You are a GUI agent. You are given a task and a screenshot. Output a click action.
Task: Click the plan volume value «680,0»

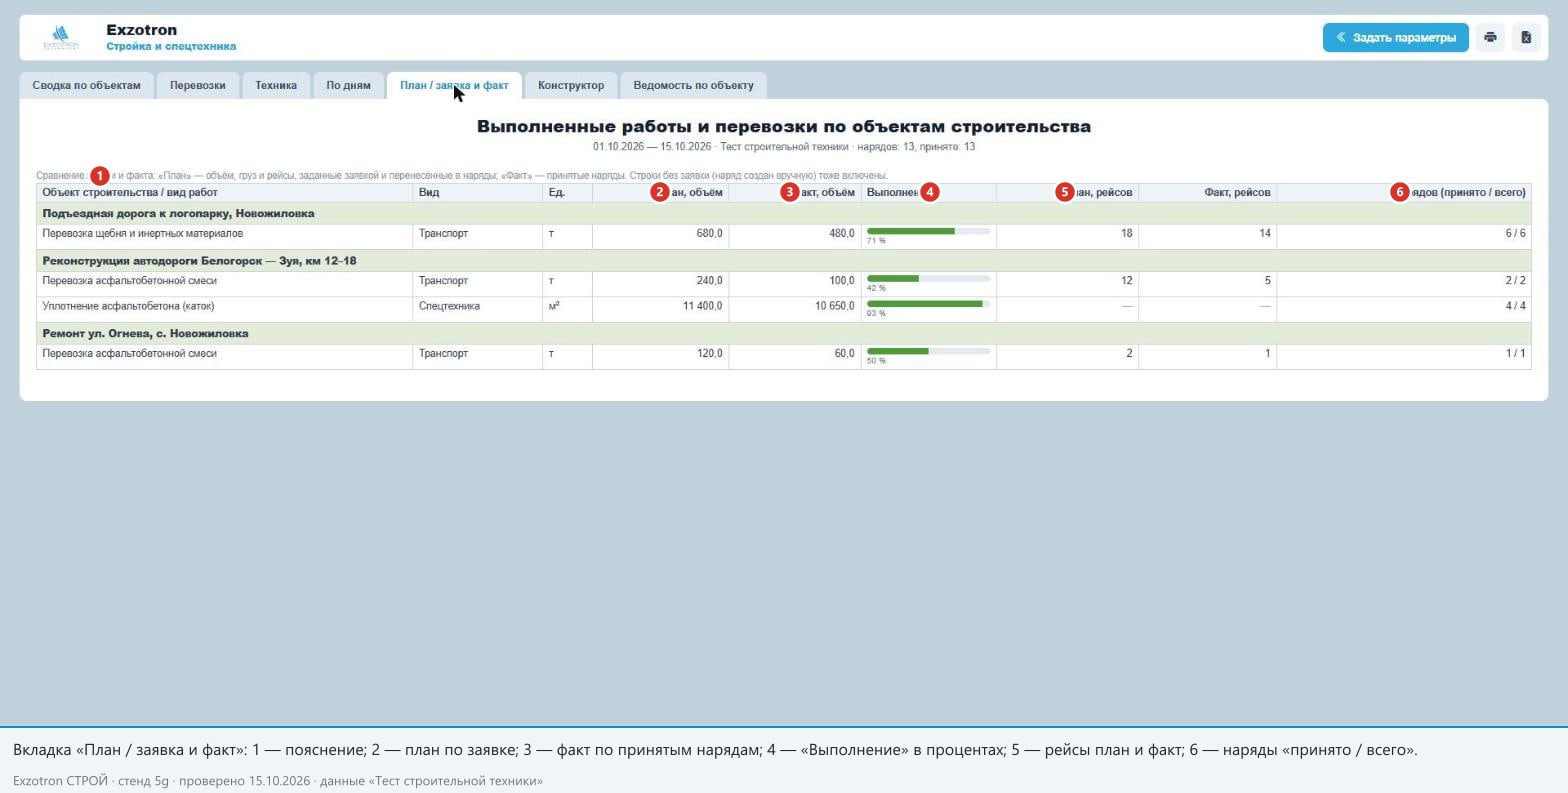(x=709, y=233)
